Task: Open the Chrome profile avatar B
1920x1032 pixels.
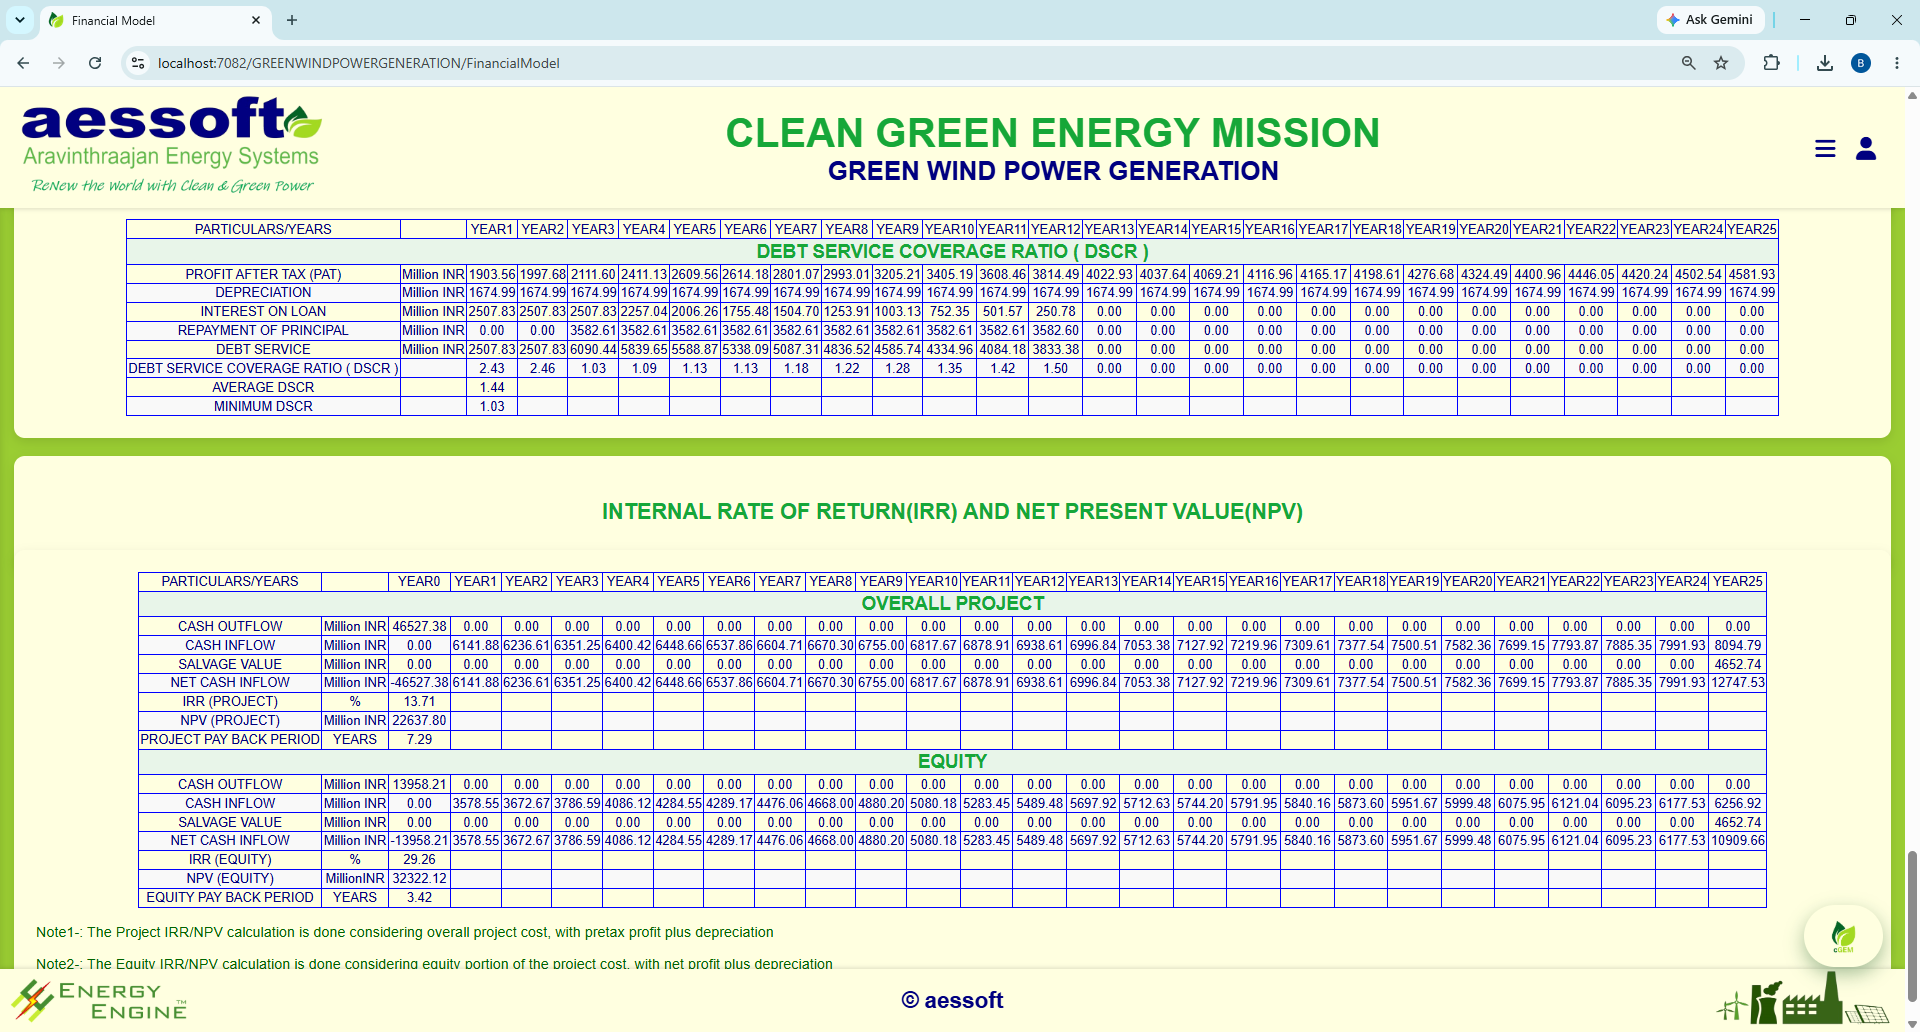Action: 1861,63
